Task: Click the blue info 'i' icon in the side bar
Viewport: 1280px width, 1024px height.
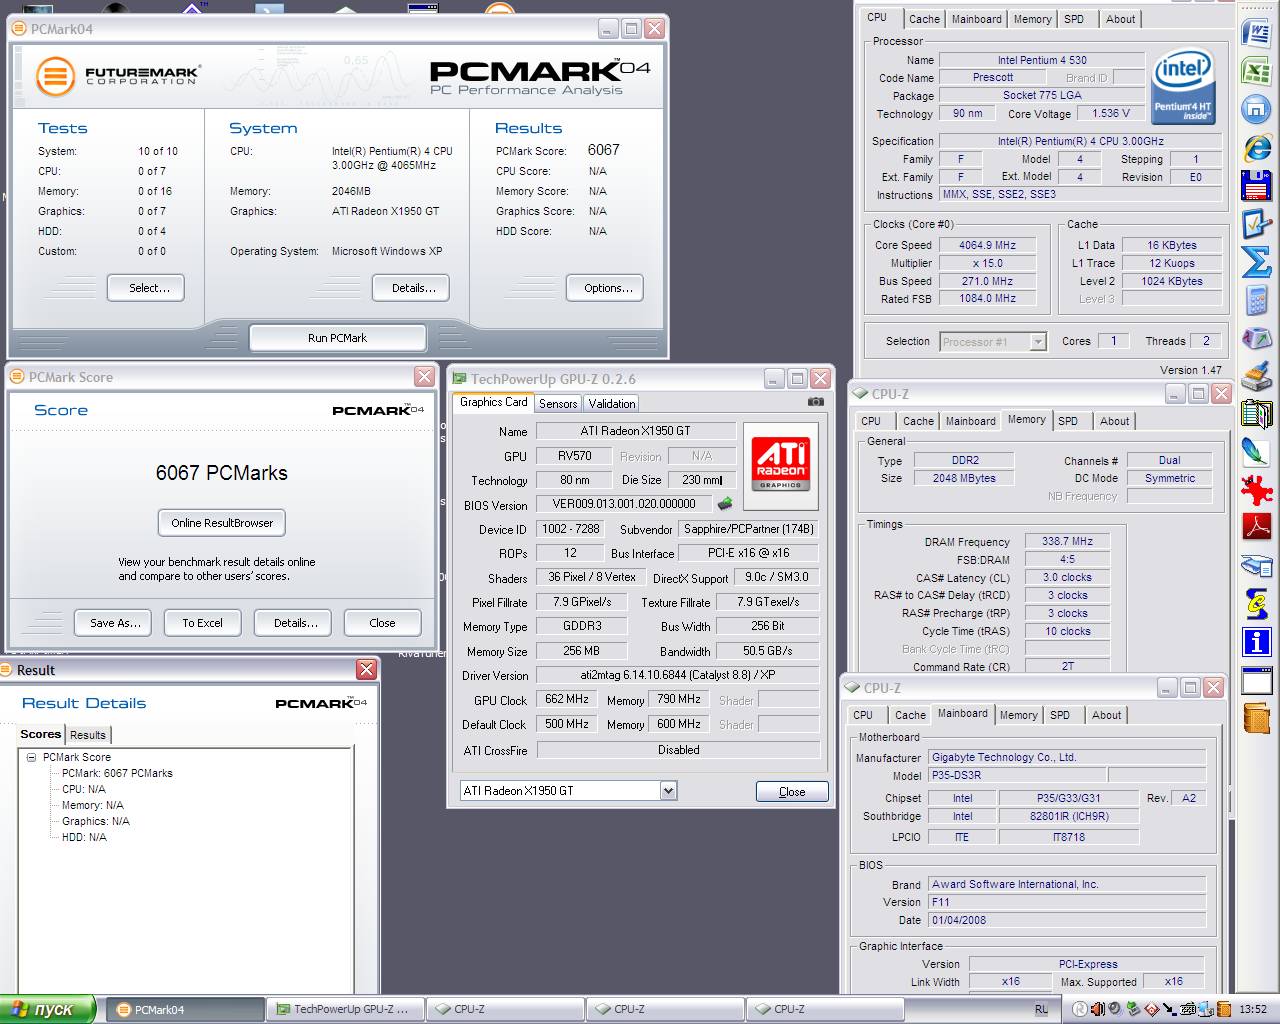Action: (x=1256, y=641)
